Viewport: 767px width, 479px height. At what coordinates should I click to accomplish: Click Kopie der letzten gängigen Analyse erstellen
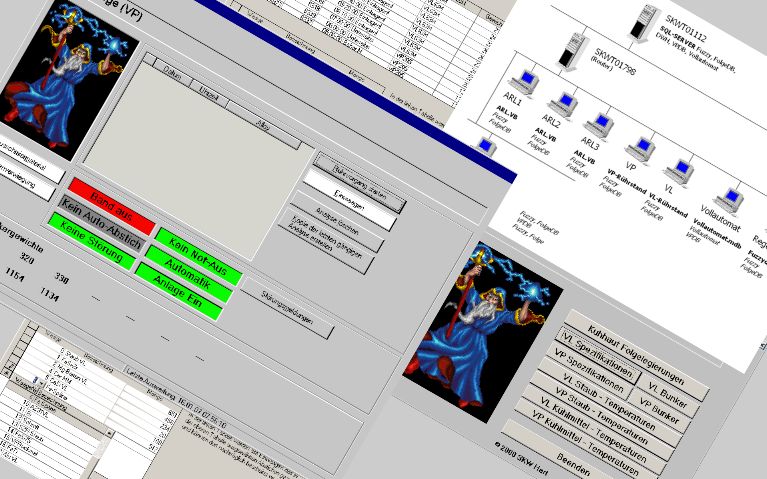(325, 242)
